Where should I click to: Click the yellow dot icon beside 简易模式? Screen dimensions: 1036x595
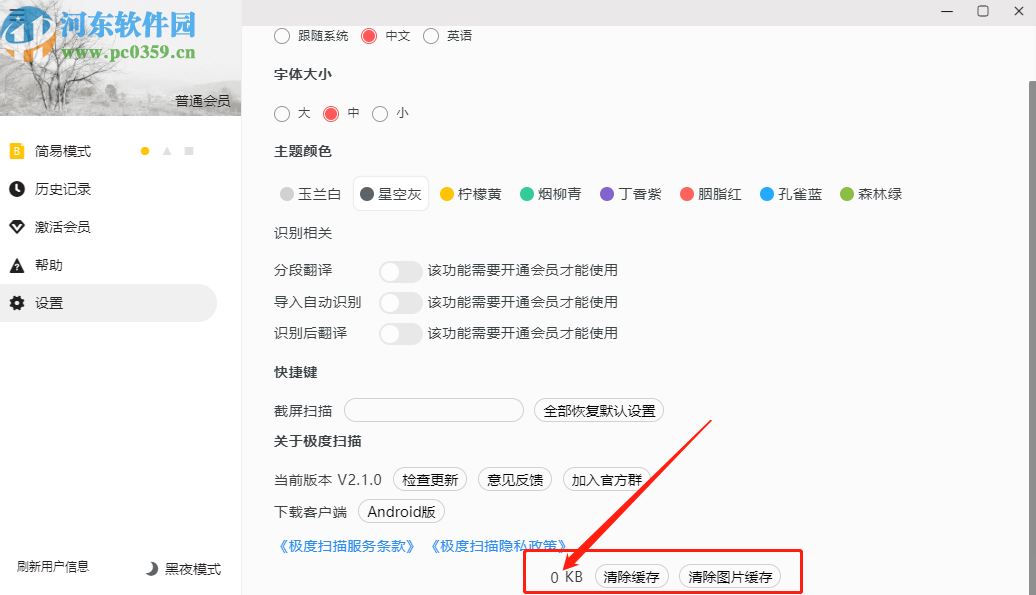[144, 150]
